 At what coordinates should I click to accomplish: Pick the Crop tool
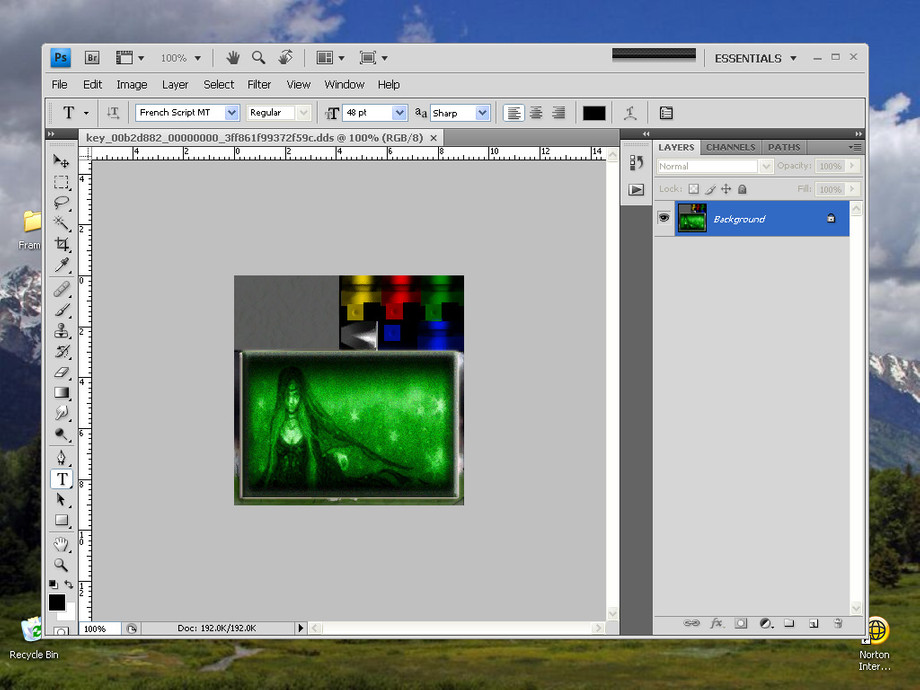pyautogui.click(x=61, y=244)
